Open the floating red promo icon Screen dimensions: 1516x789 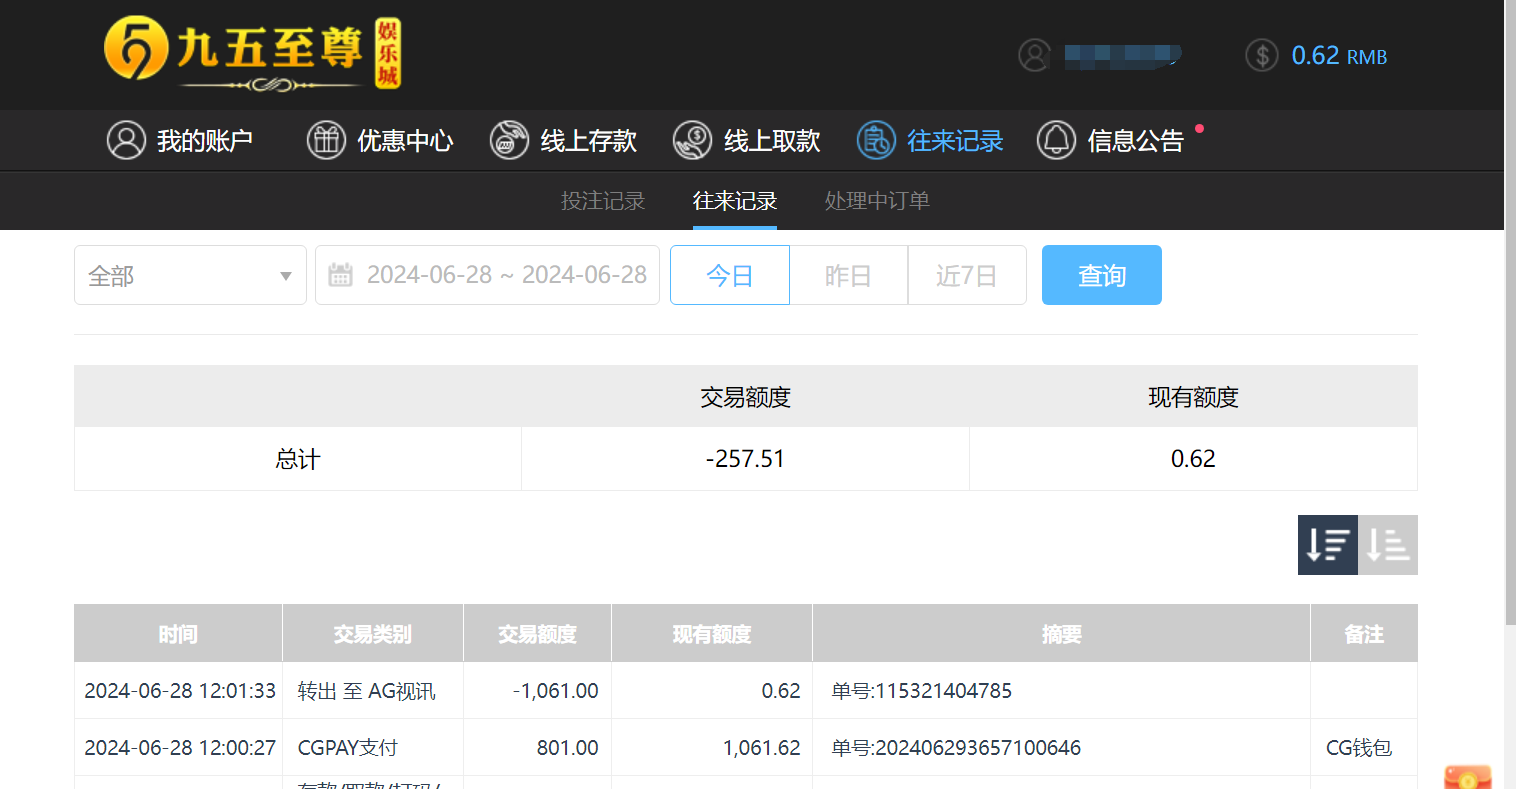pyautogui.click(x=1467, y=775)
